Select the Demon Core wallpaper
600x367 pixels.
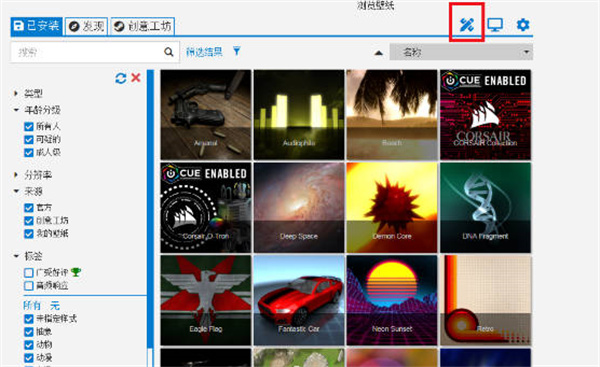tap(392, 207)
